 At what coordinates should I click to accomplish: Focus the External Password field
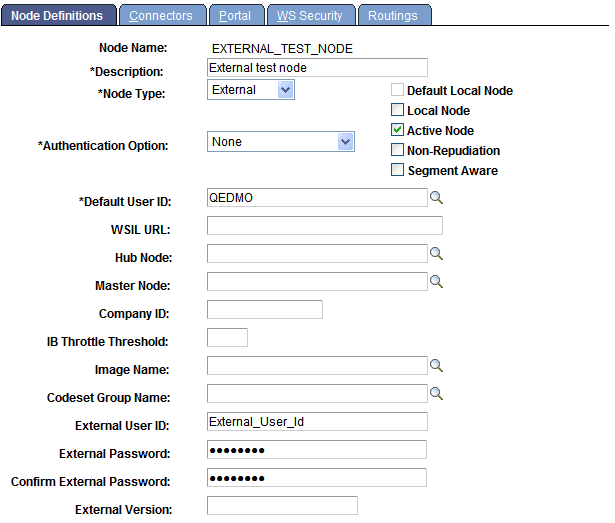317,450
